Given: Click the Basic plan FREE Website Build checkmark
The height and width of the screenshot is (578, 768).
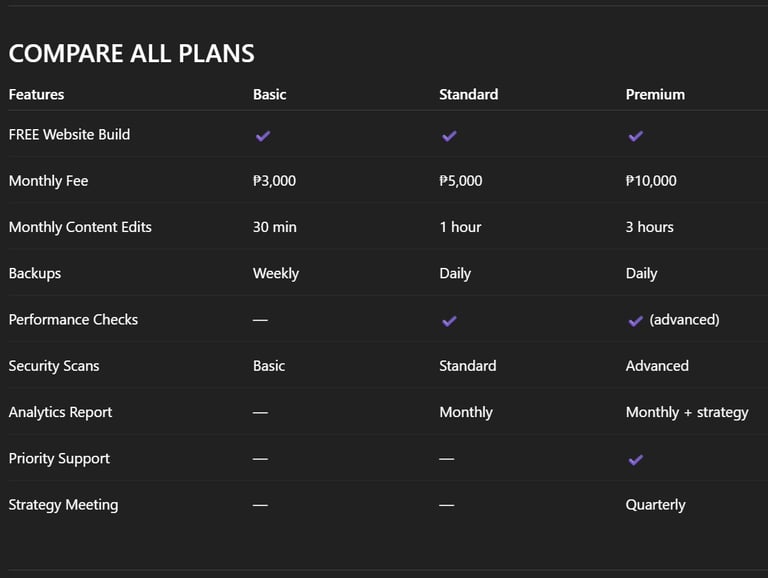Looking at the screenshot, I should pyautogui.click(x=263, y=135).
